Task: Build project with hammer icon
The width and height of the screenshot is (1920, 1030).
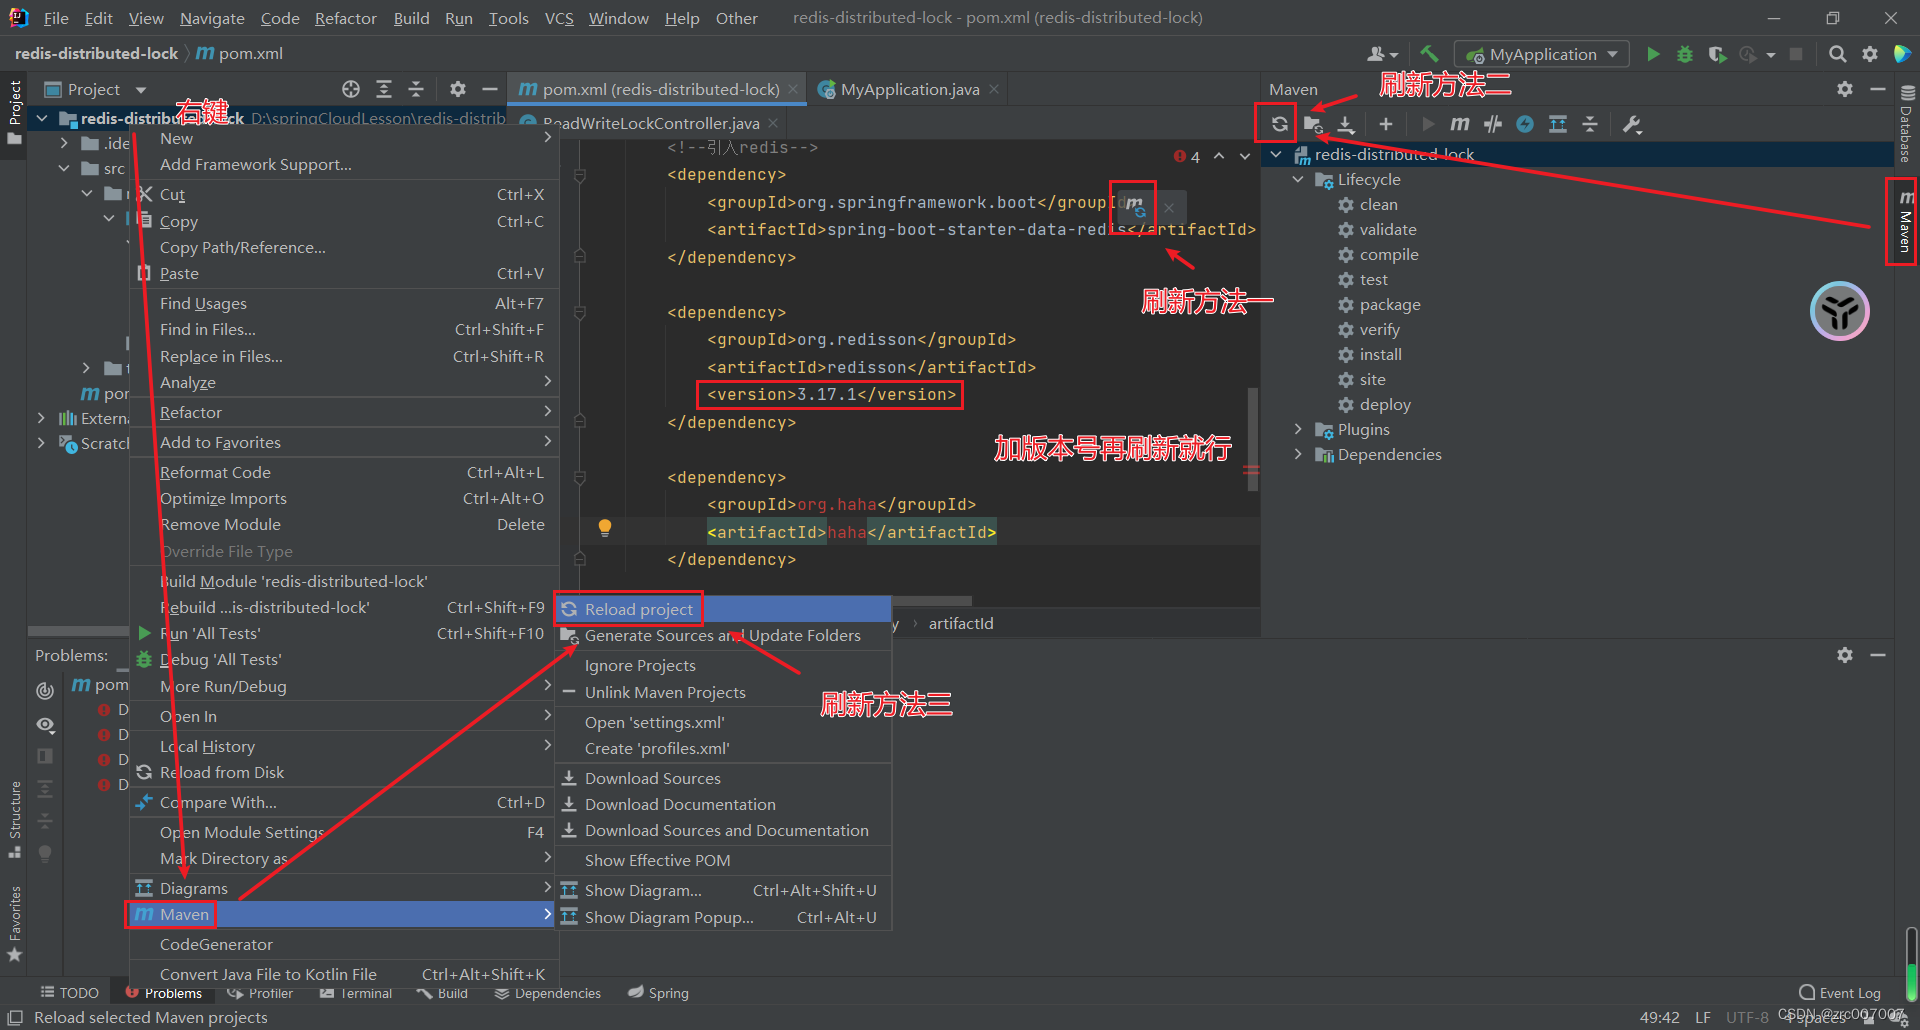Action: click(x=1429, y=54)
